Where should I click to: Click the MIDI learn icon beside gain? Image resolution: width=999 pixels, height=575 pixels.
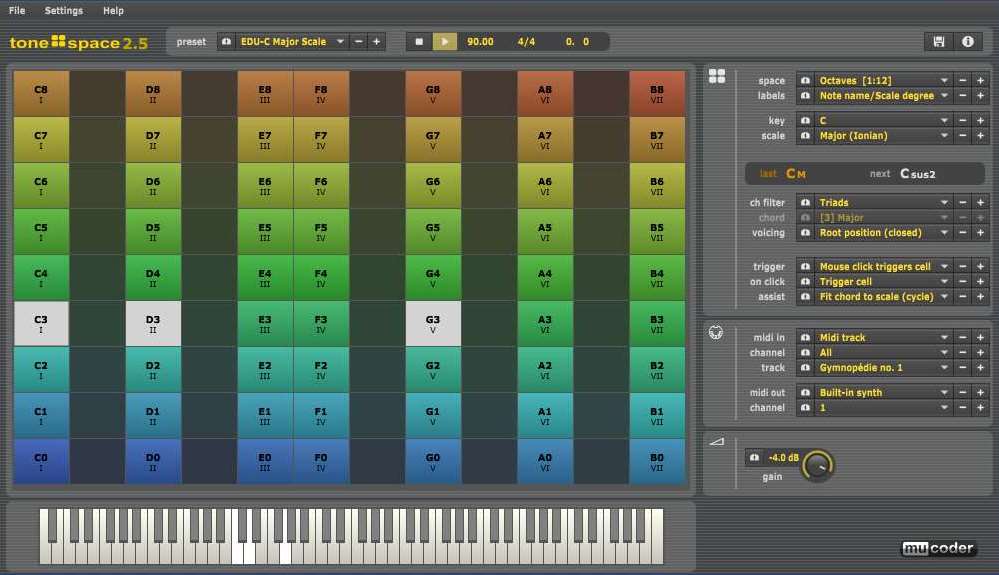[755, 458]
